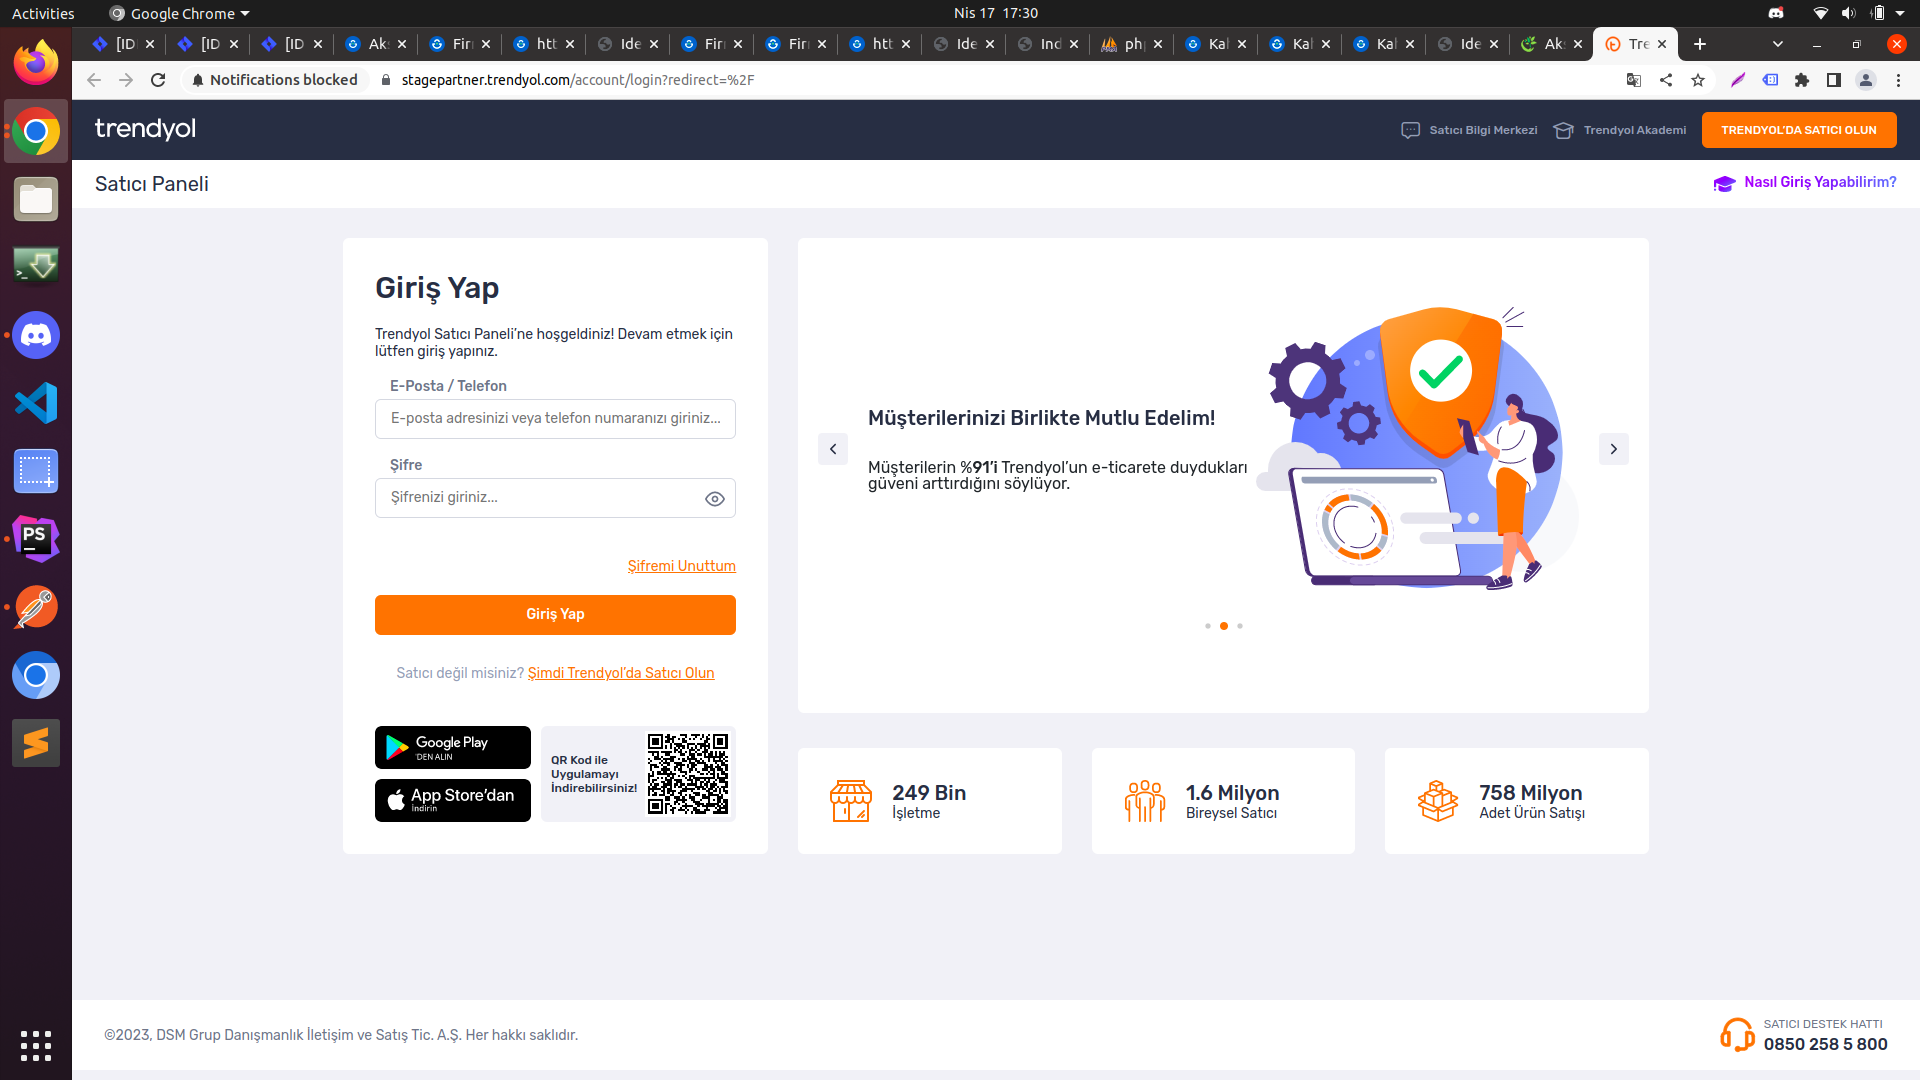
Task: Click the QR code image
Action: 688,774
